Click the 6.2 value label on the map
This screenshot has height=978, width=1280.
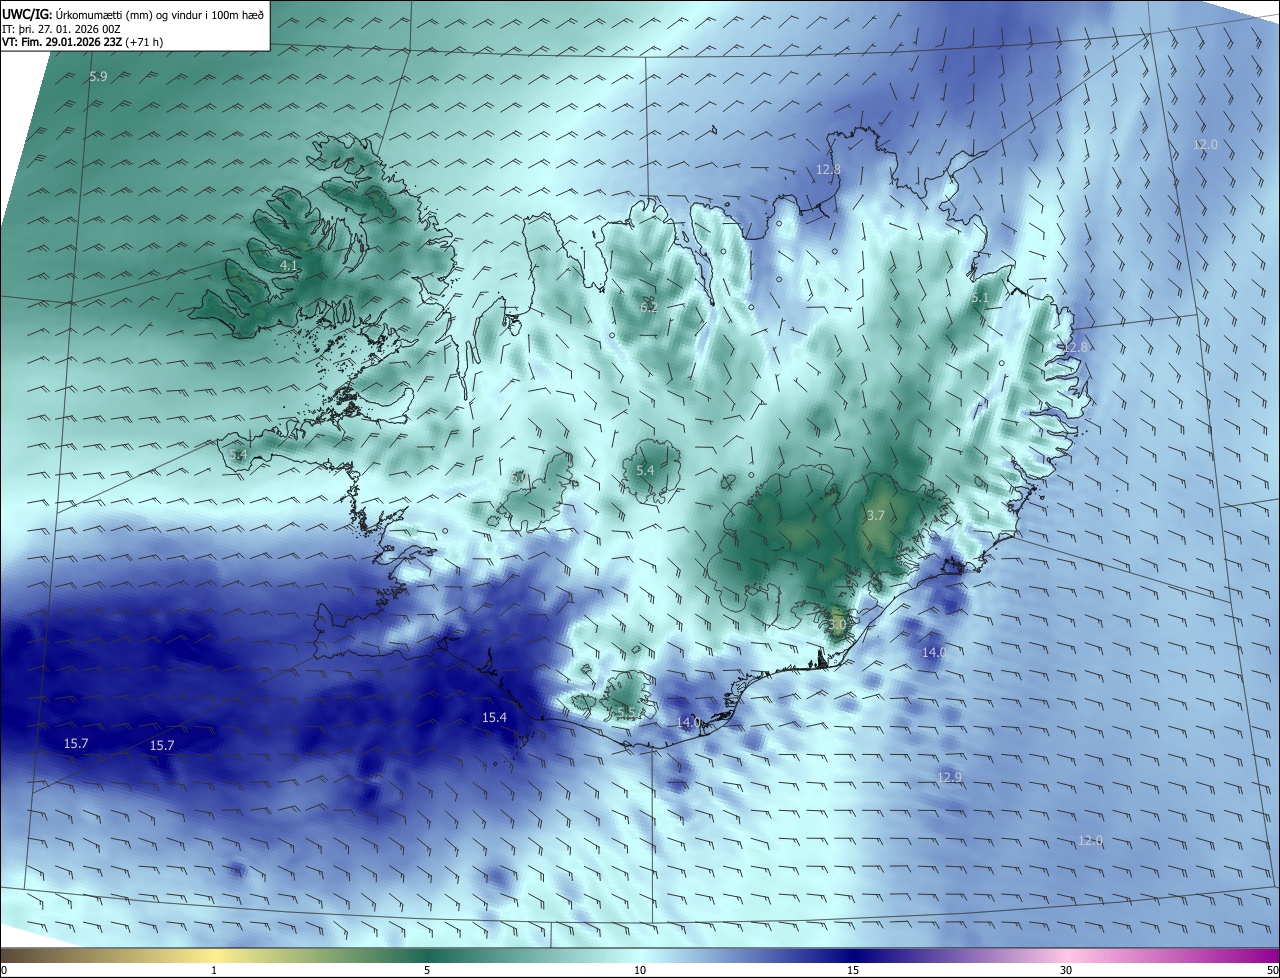click(x=649, y=307)
